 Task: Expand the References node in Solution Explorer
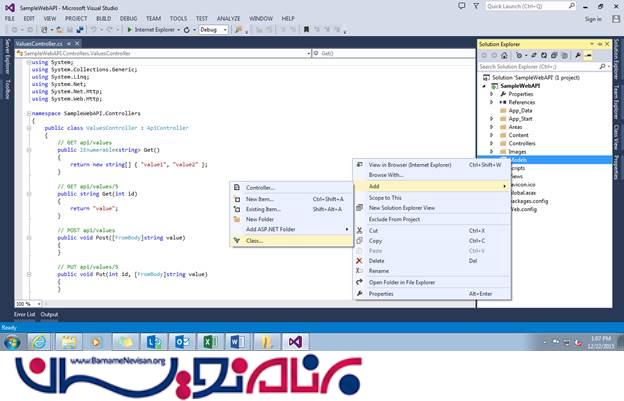[x=491, y=102]
